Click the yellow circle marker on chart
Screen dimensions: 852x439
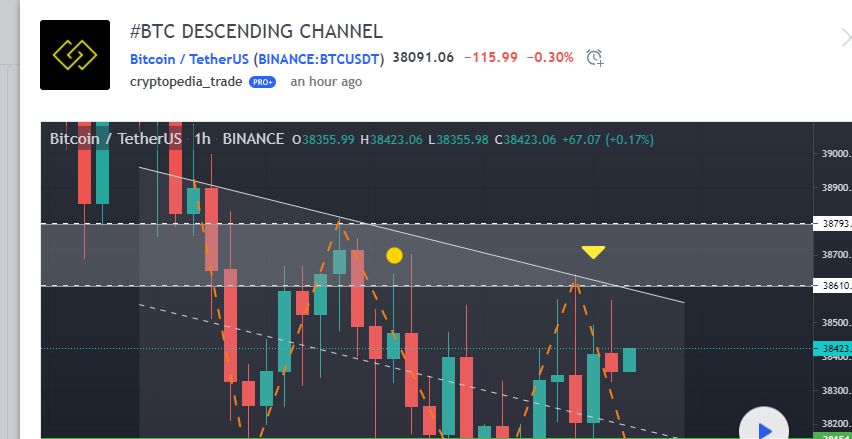tap(394, 255)
